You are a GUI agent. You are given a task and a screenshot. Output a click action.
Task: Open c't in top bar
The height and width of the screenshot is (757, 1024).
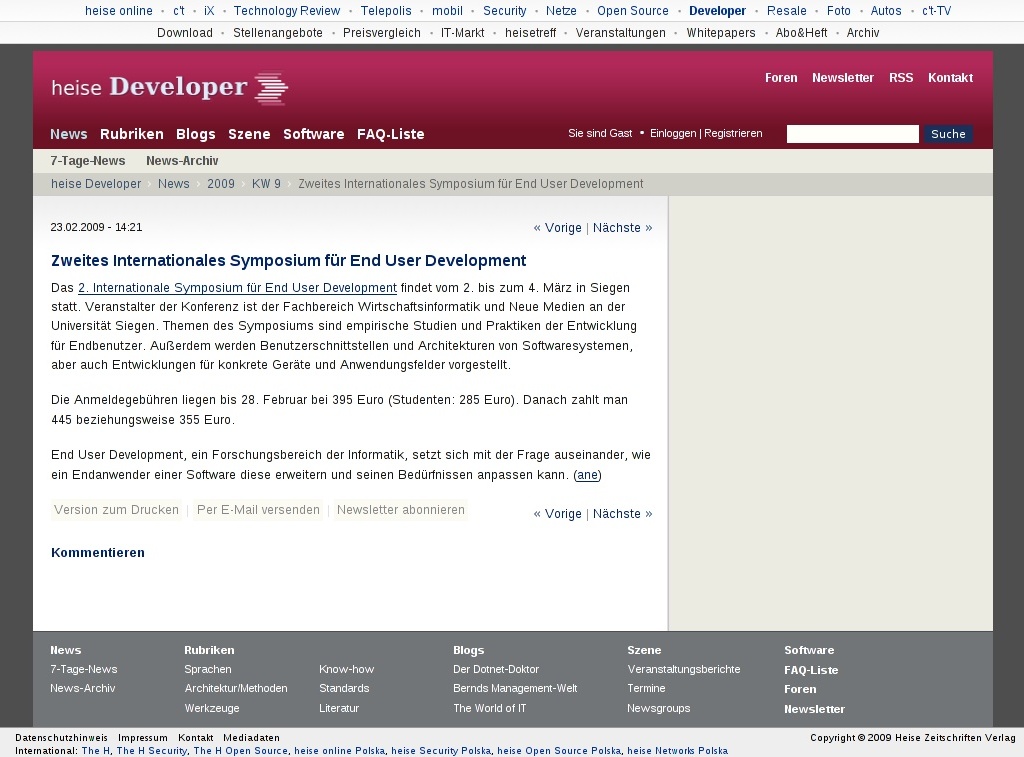(178, 11)
